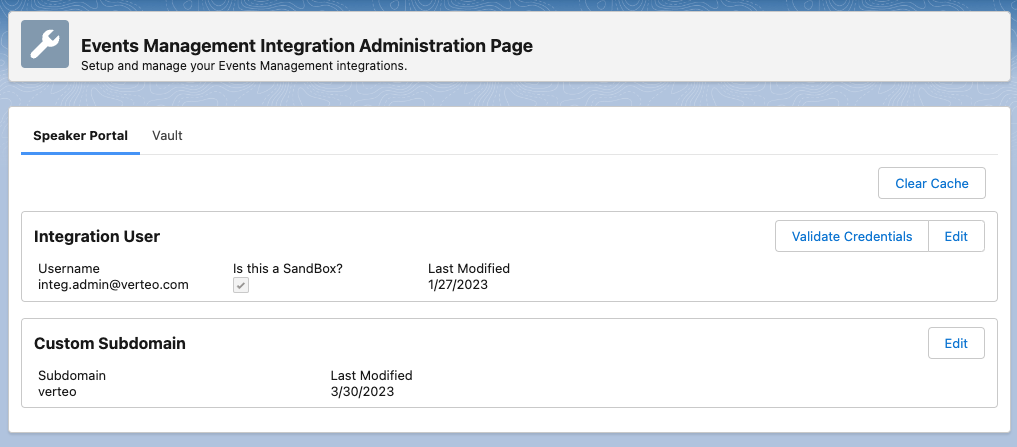The height and width of the screenshot is (447, 1017).
Task: Click the verteo subdomain value
Action: pos(57,392)
